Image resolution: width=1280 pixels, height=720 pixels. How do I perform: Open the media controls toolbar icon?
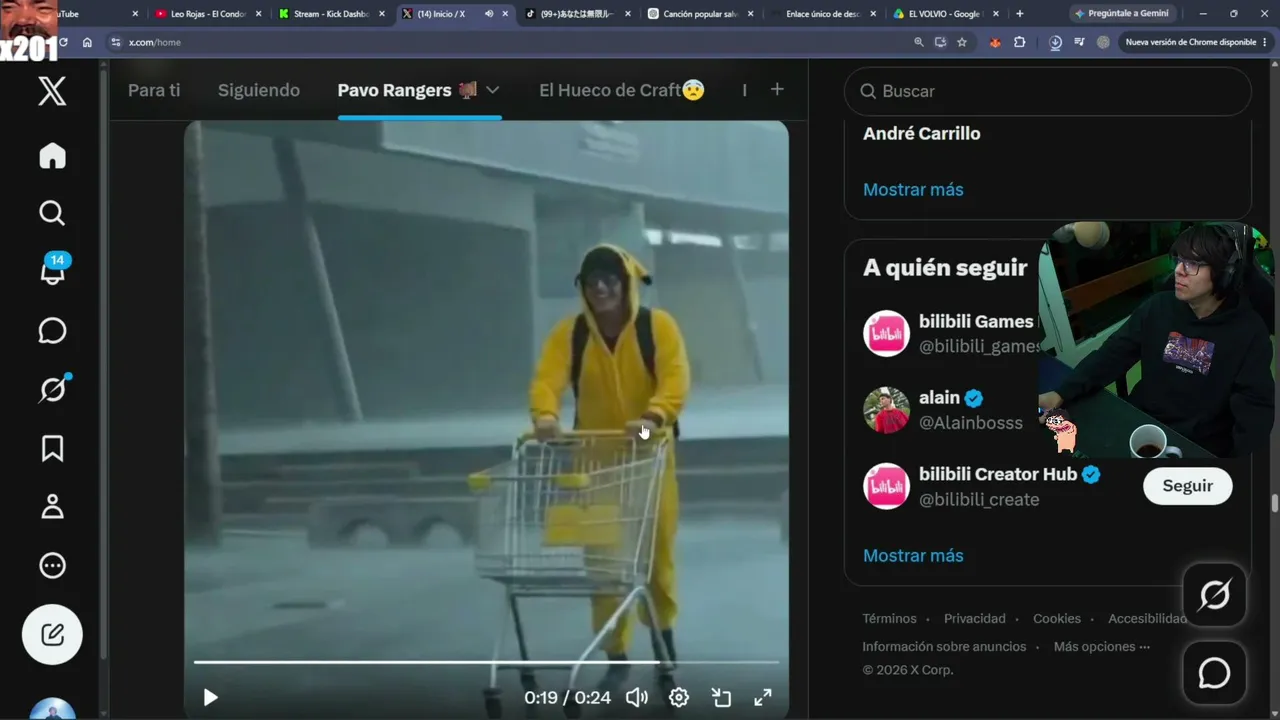(x=1079, y=42)
